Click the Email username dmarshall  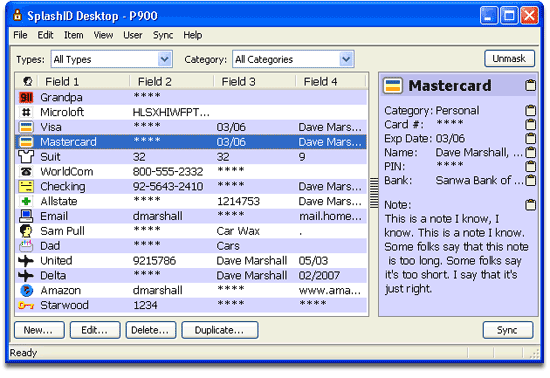pos(157,216)
